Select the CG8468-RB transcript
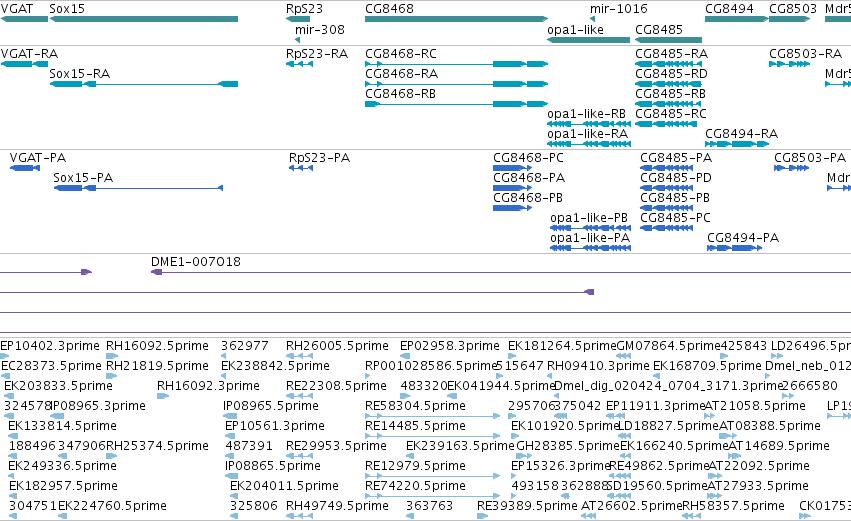851x521 pixels. click(401, 94)
